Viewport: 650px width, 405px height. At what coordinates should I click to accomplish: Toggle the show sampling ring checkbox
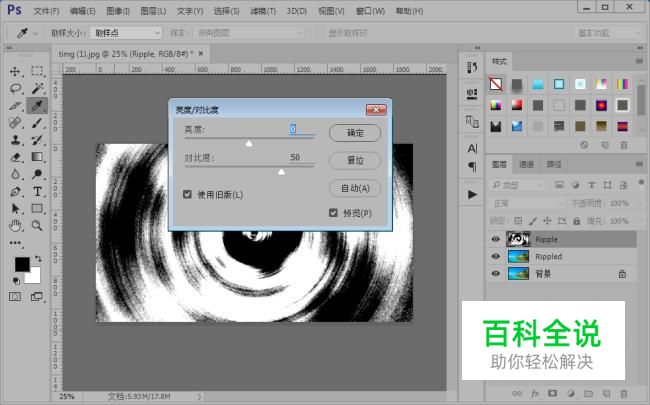pyautogui.click(x=319, y=33)
